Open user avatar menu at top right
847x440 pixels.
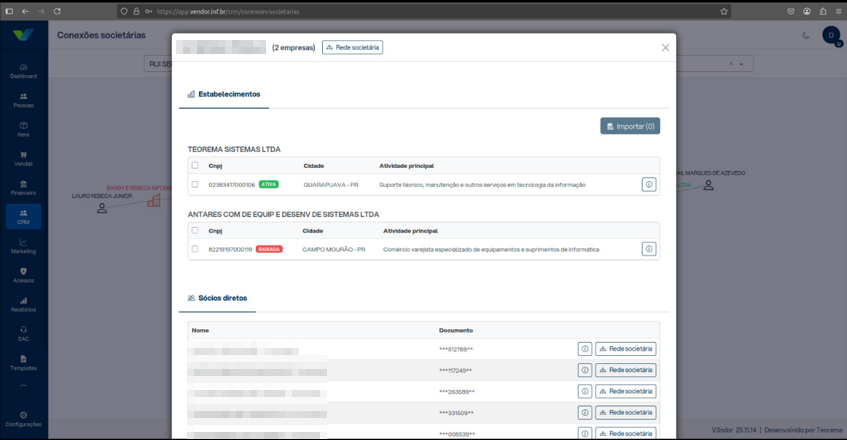831,36
